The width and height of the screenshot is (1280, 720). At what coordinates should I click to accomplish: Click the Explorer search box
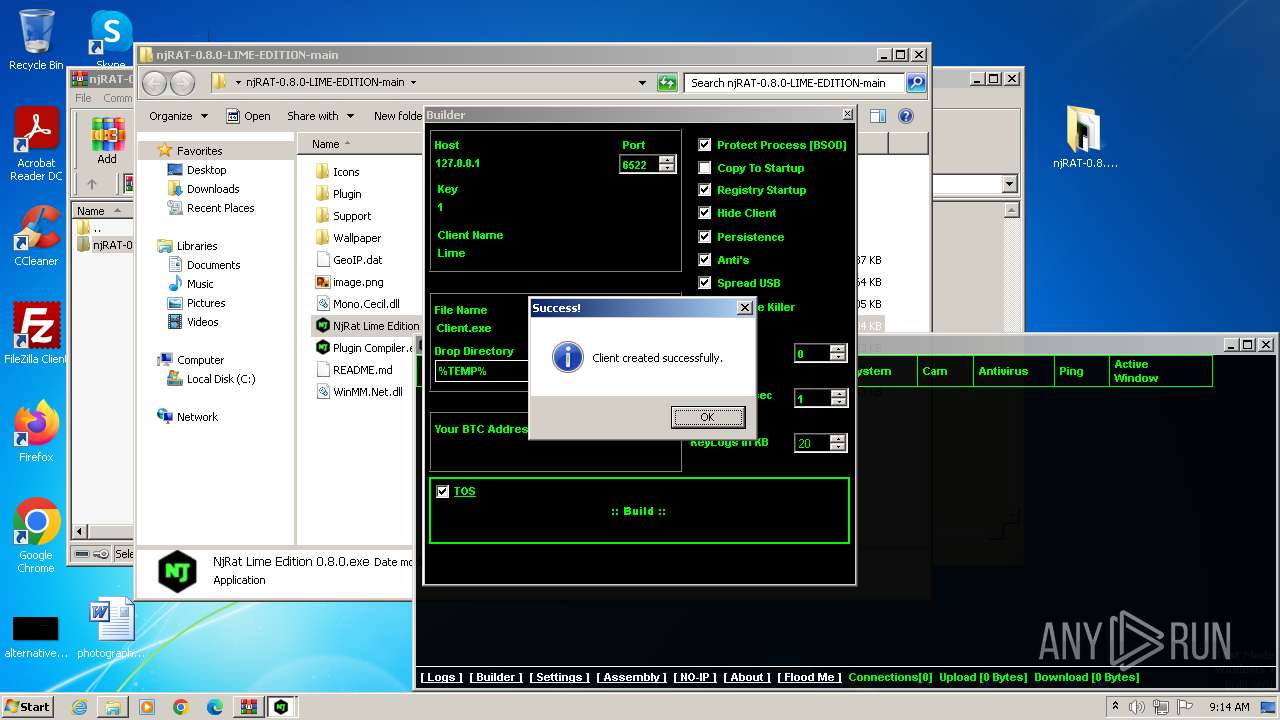794,83
